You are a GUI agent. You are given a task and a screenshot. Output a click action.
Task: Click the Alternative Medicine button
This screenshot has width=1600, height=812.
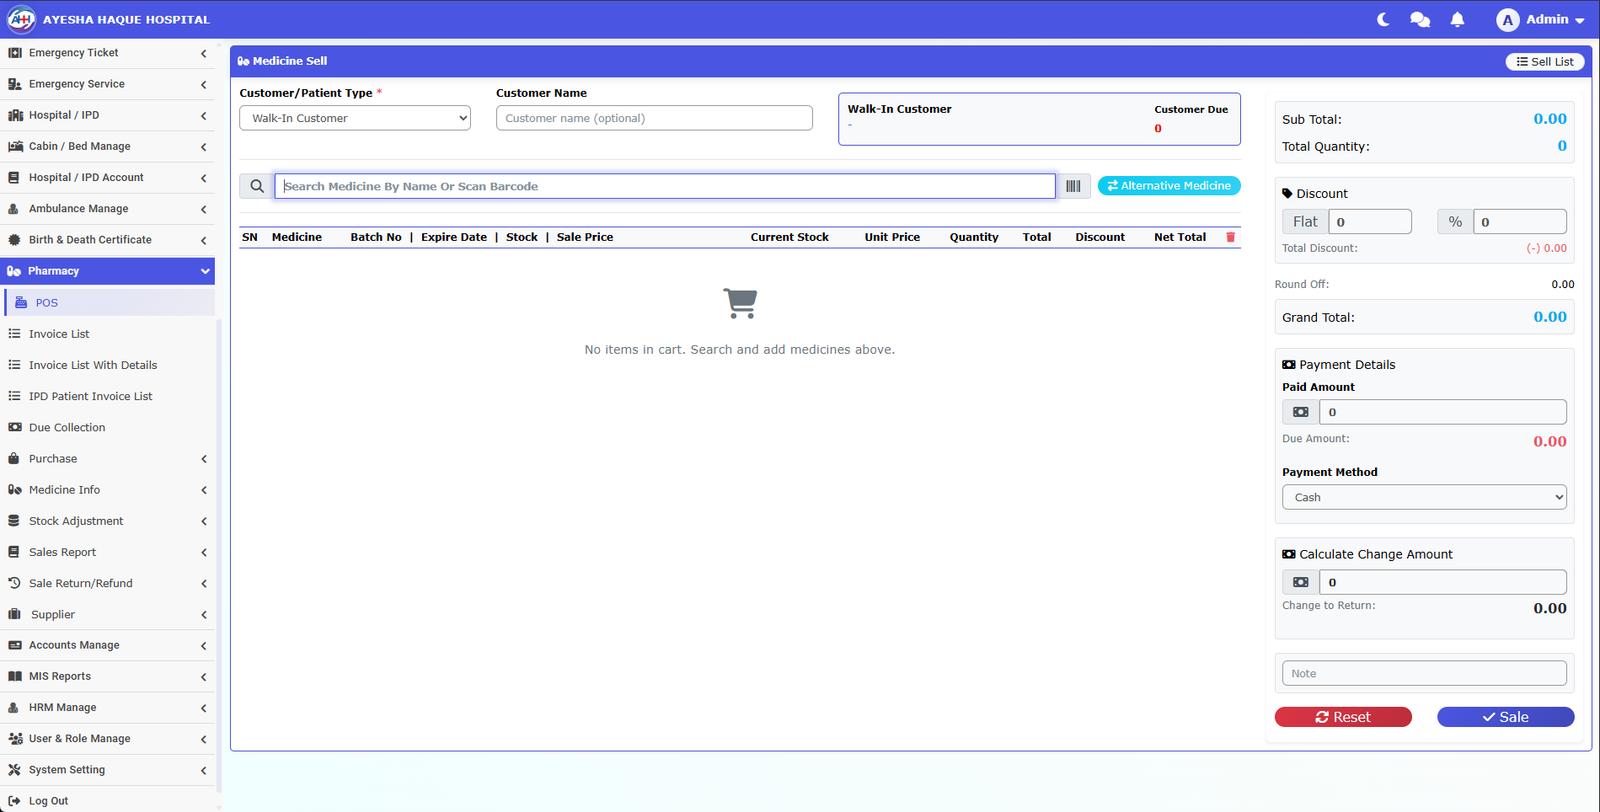coord(1169,186)
